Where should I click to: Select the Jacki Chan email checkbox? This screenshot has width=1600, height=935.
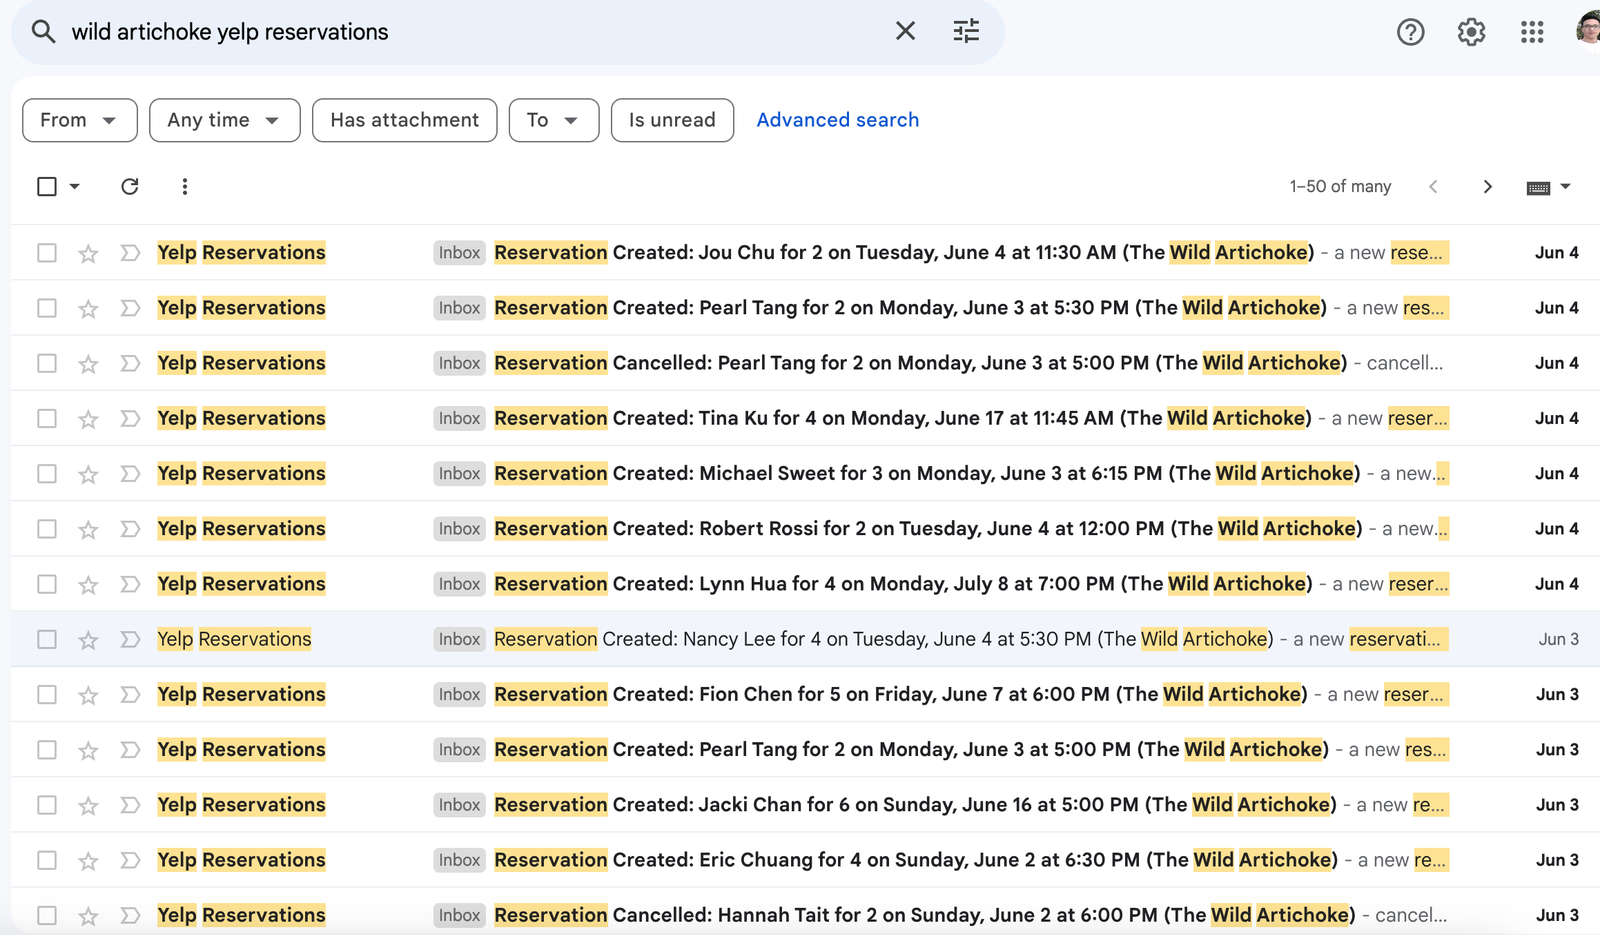point(47,805)
